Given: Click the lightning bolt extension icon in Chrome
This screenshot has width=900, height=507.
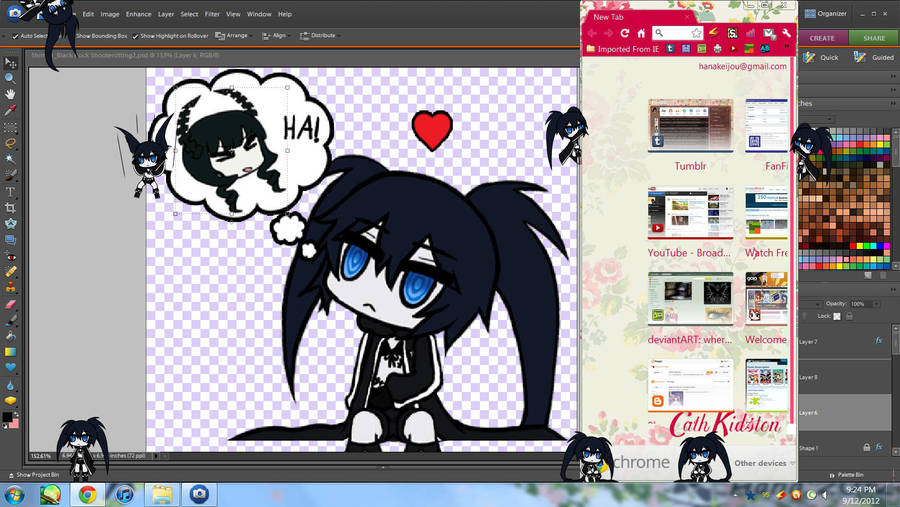Looking at the screenshot, I should click(713, 33).
